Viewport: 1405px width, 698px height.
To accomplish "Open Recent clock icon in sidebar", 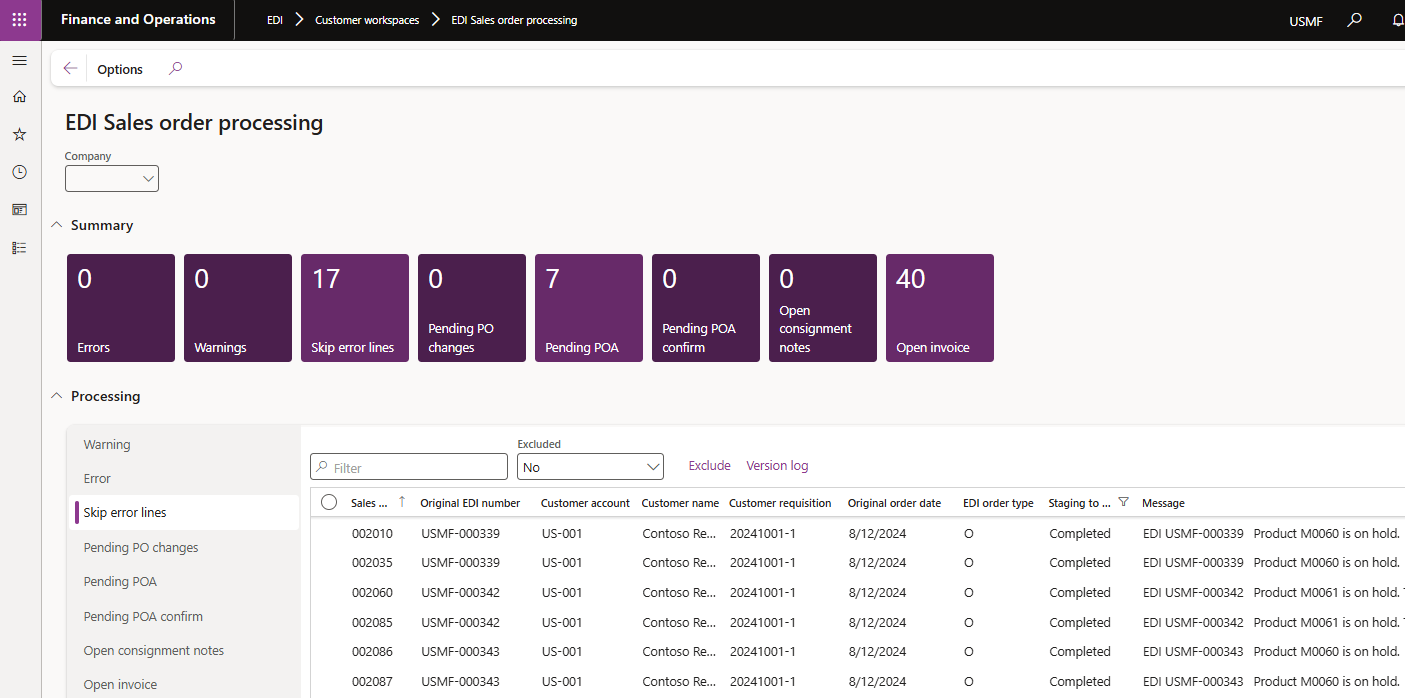I will 19,172.
